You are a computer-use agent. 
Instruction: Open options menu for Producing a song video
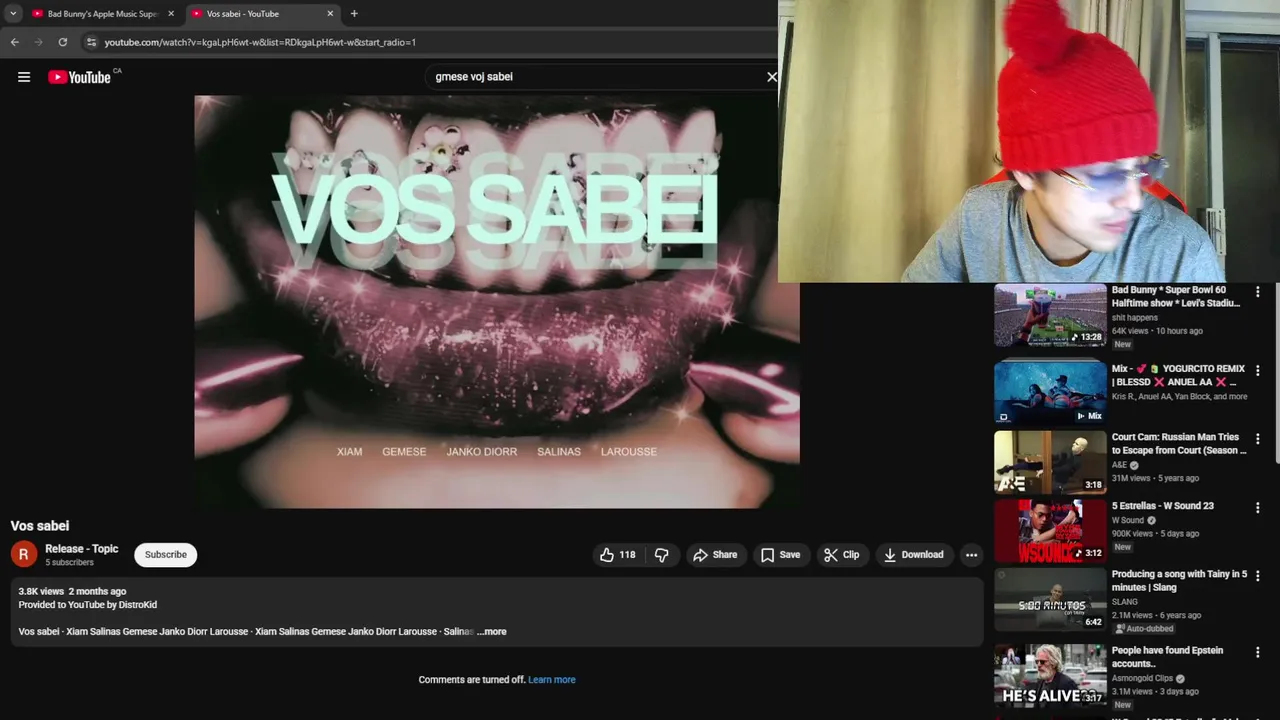click(1258, 576)
